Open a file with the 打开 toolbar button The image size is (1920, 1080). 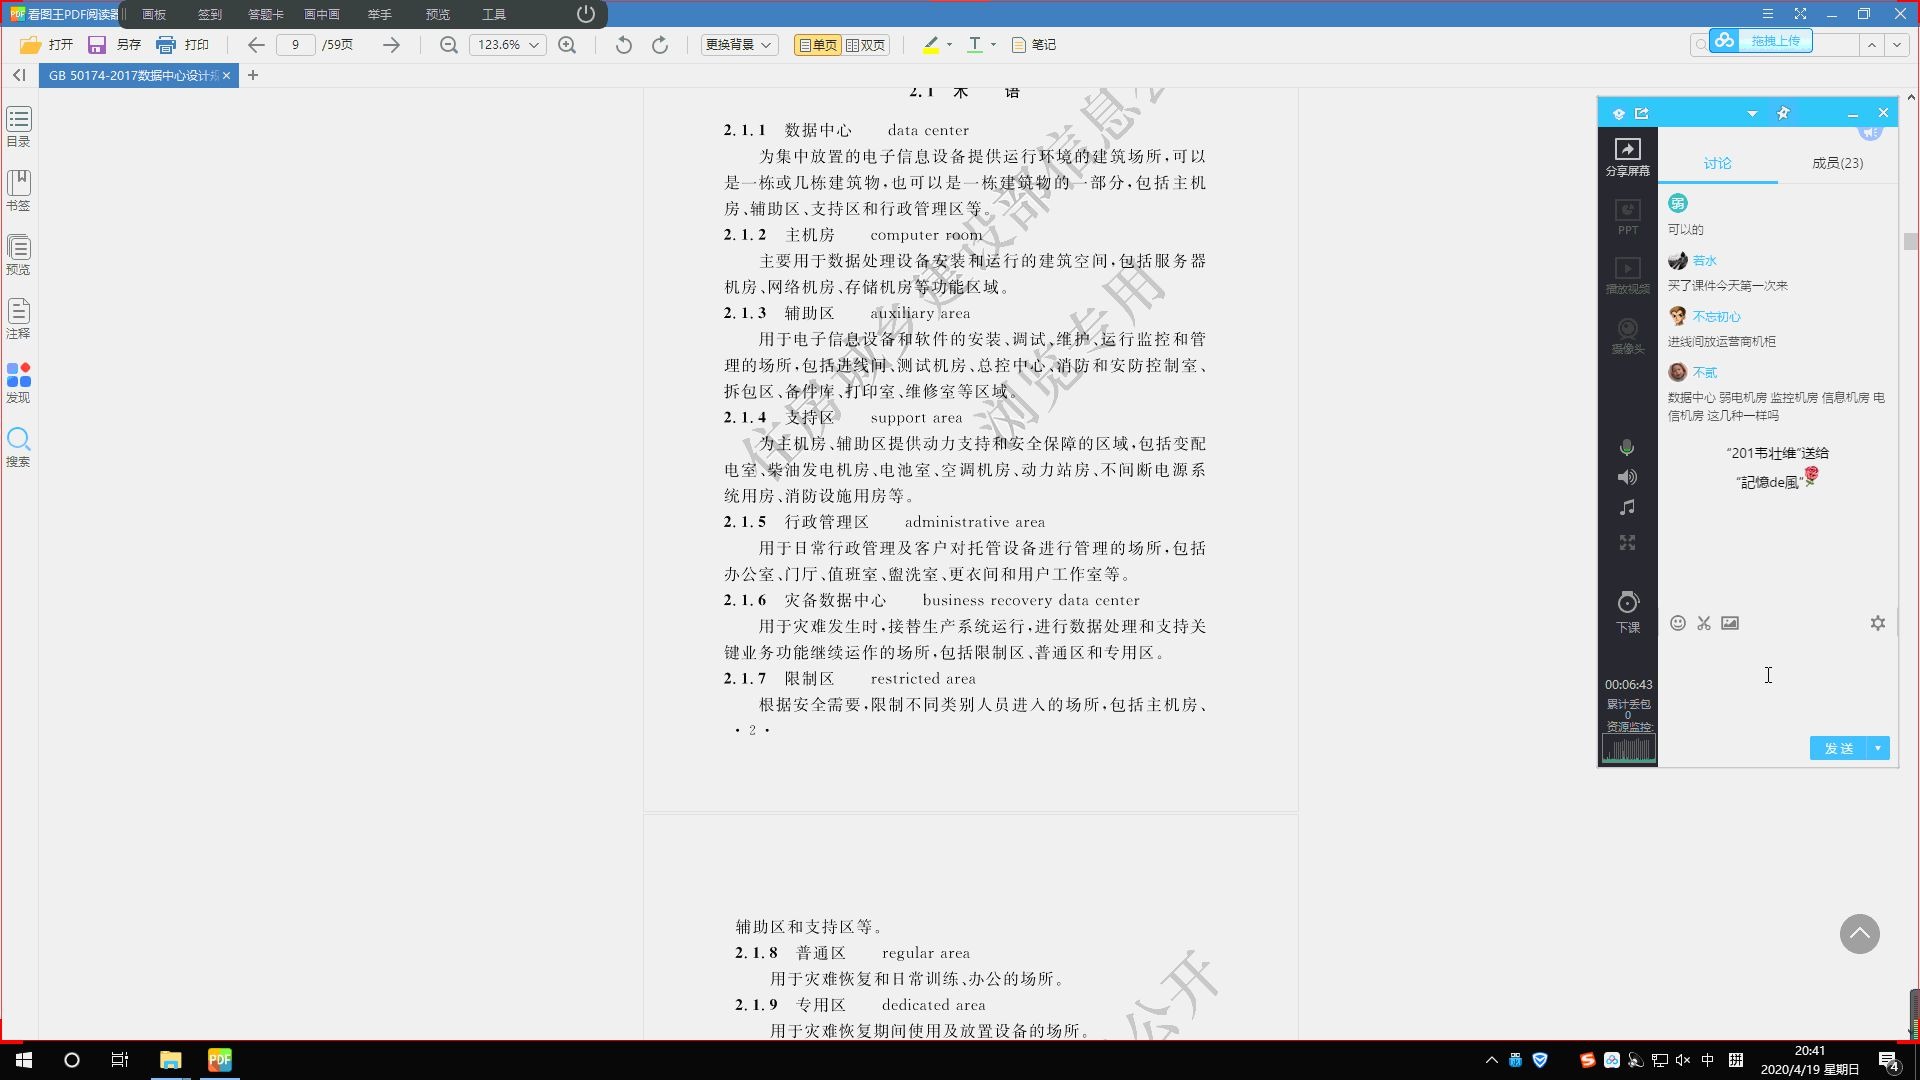click(46, 45)
